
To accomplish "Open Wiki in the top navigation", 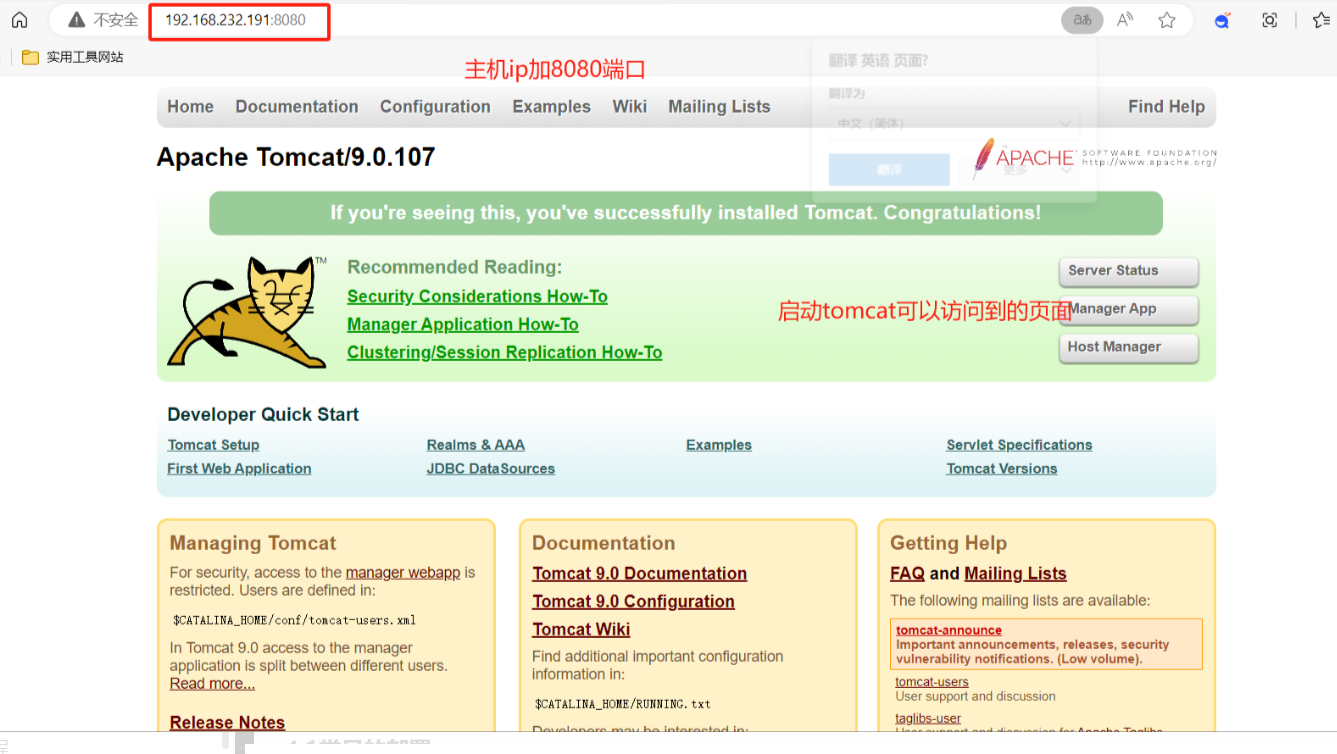I will coord(630,107).
